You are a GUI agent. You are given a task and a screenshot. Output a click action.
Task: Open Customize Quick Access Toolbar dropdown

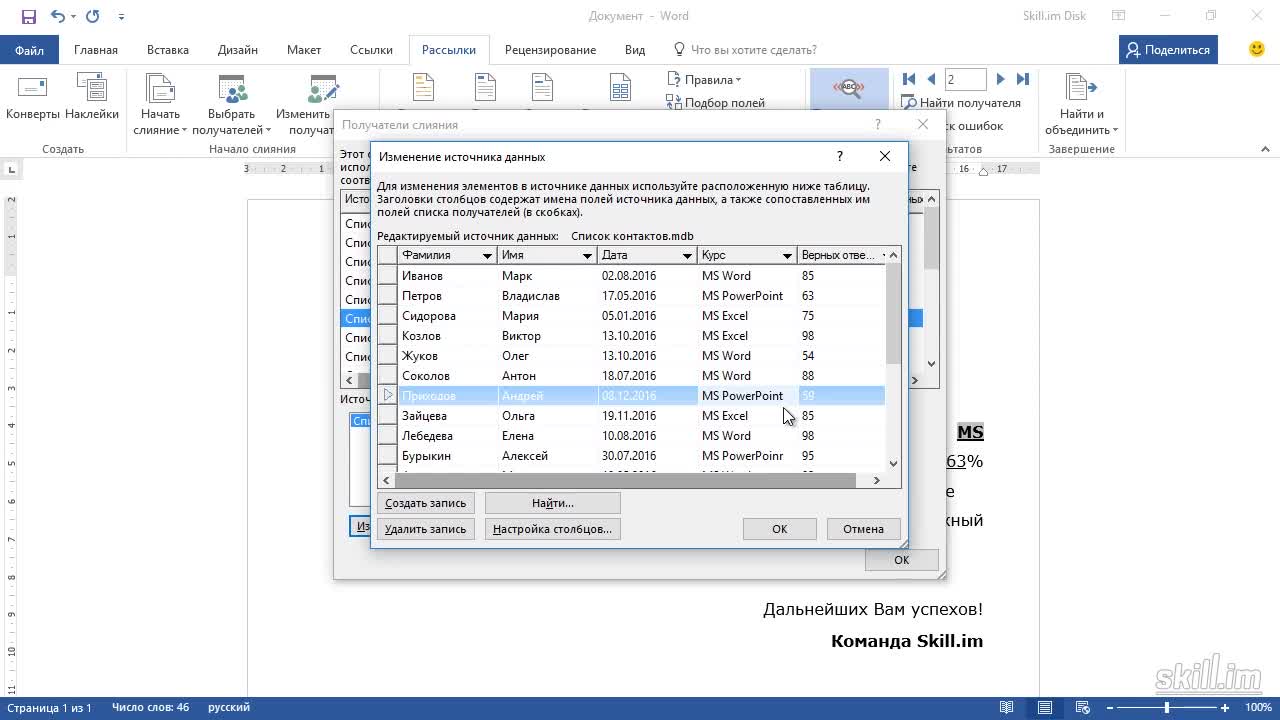point(122,16)
